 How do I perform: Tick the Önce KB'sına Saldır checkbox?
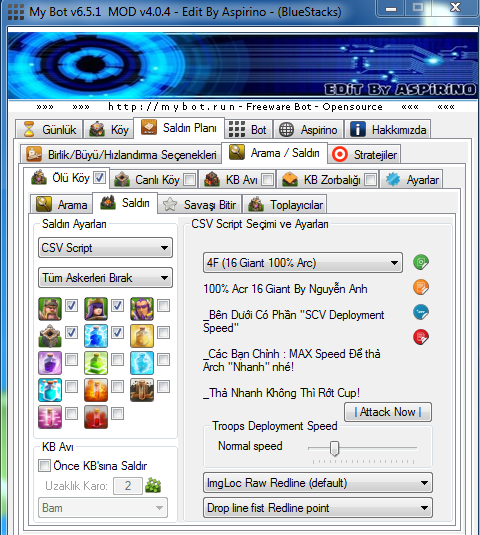pyautogui.click(x=44, y=466)
